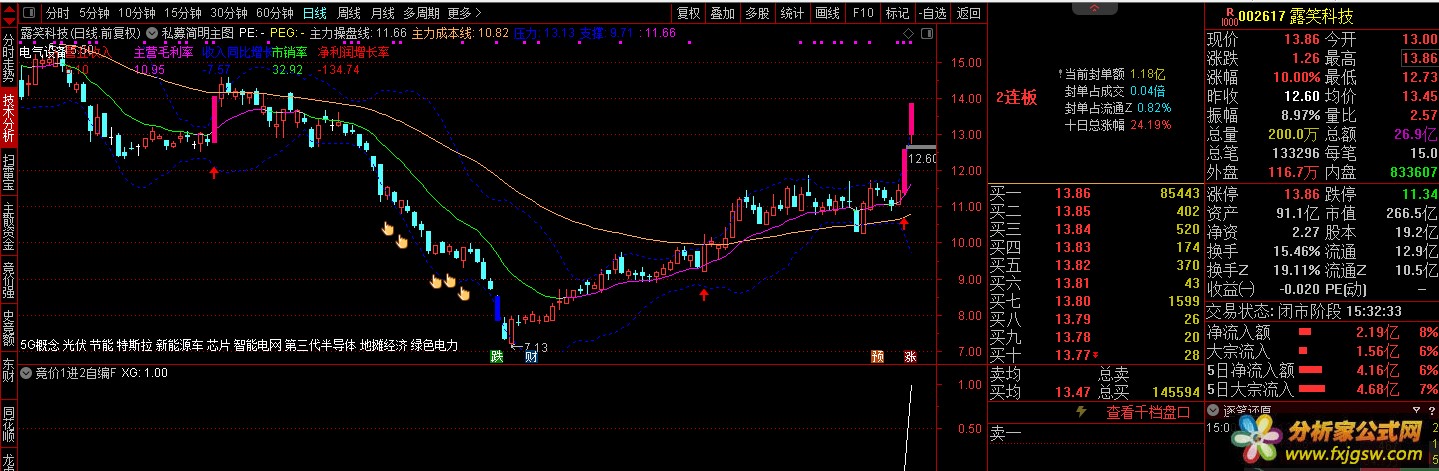Open 分时走势 in the left sidebar
The width and height of the screenshot is (1439, 471).
[9, 57]
